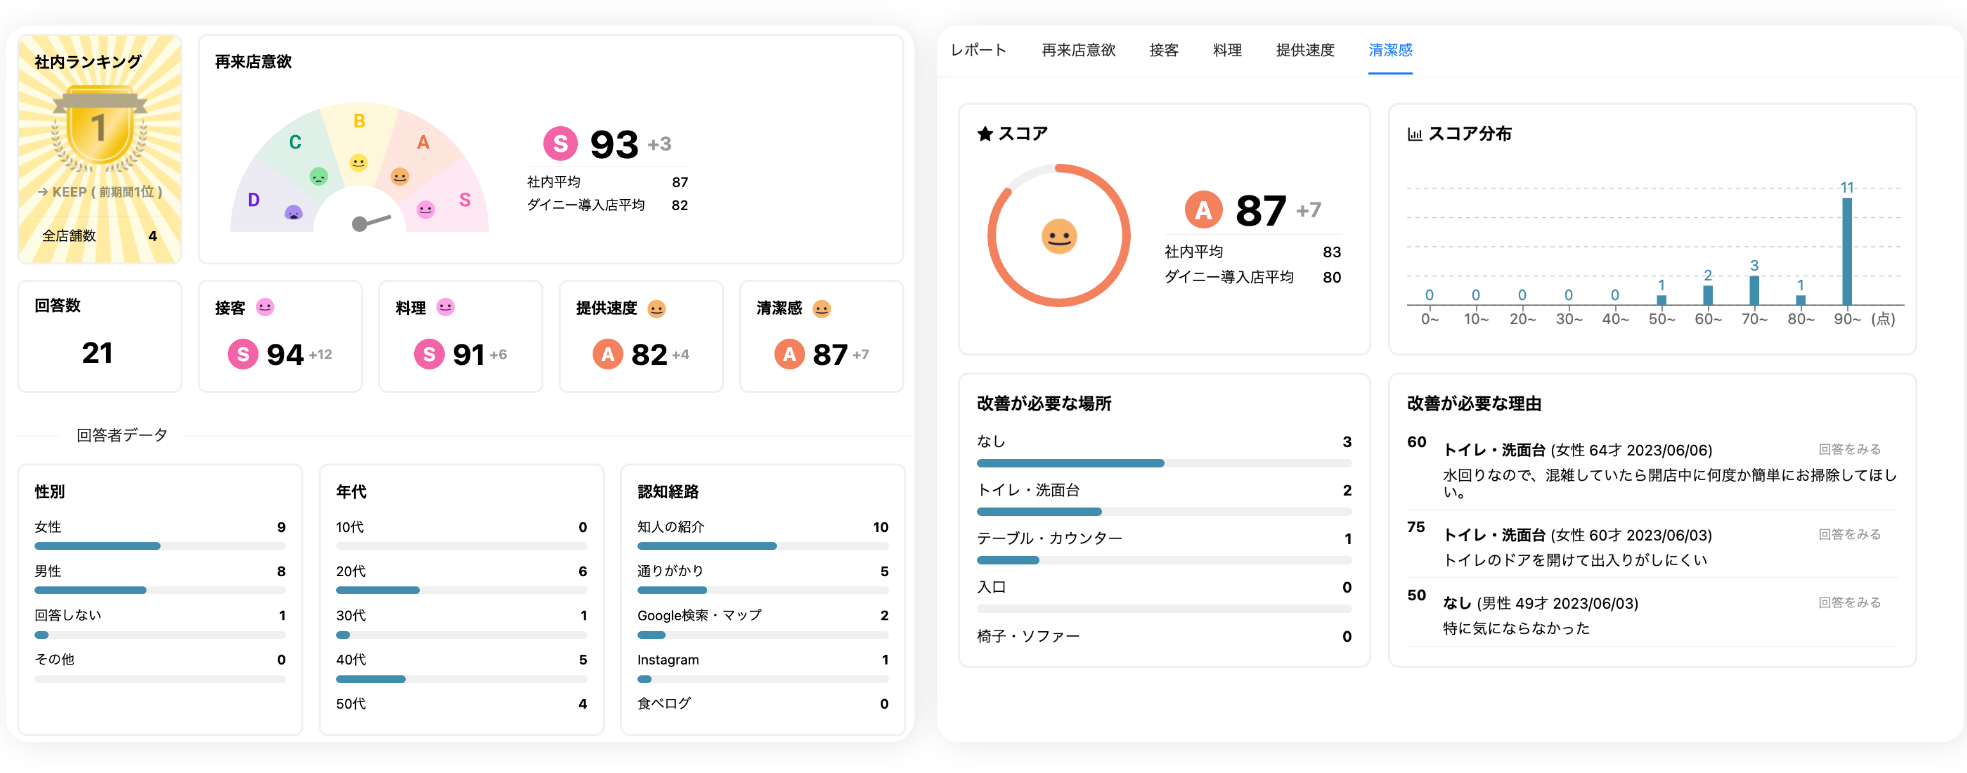Click the gold rank 1 medal badge

coord(99,128)
